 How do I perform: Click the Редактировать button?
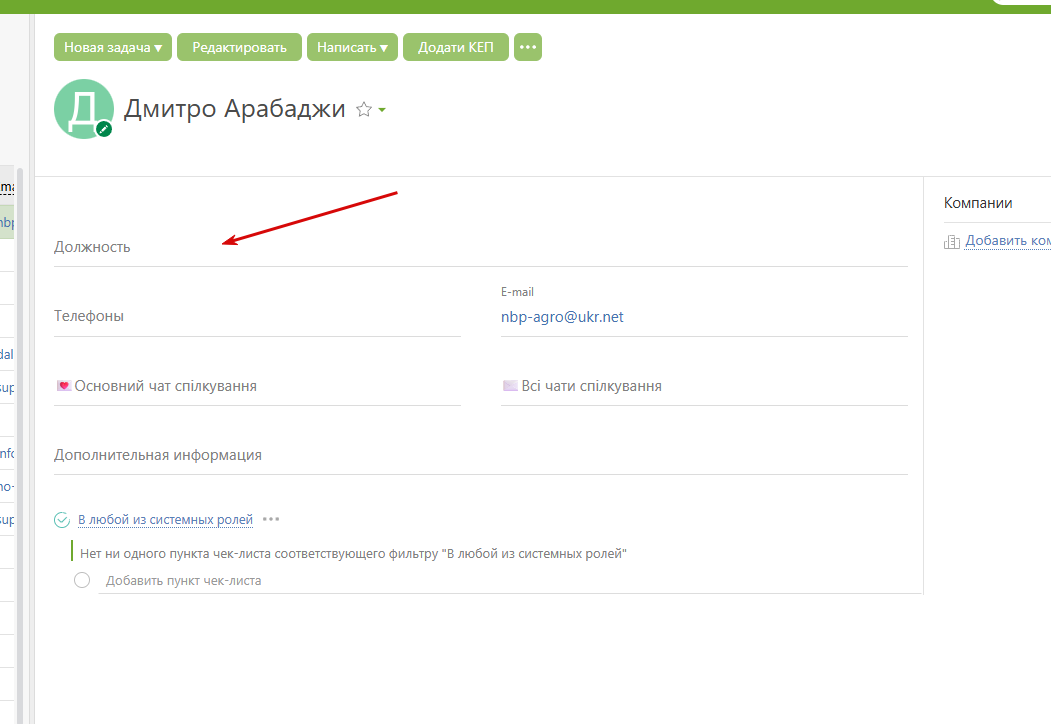(239, 47)
